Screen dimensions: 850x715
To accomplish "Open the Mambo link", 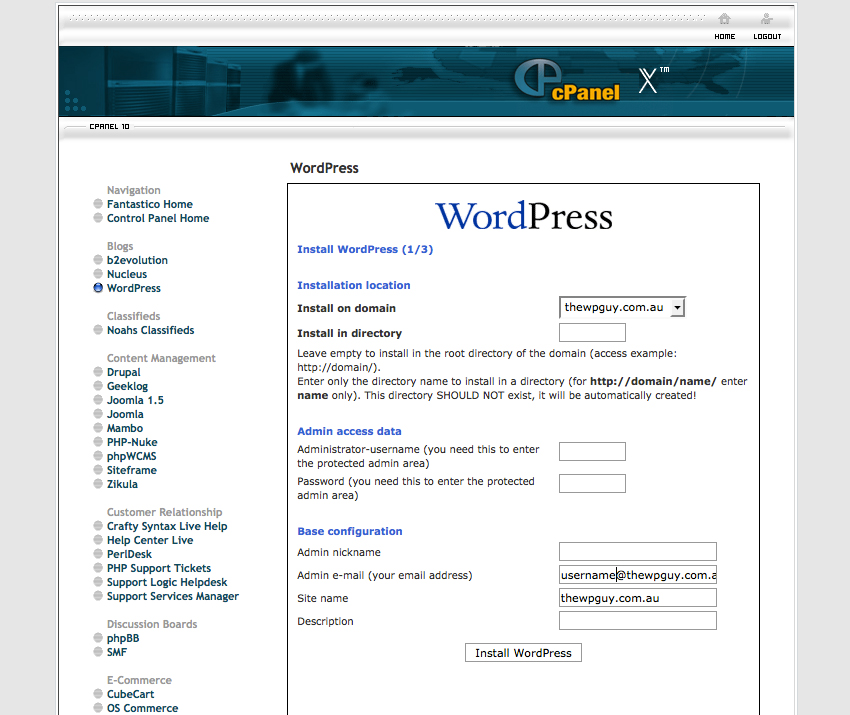I will (125, 428).
